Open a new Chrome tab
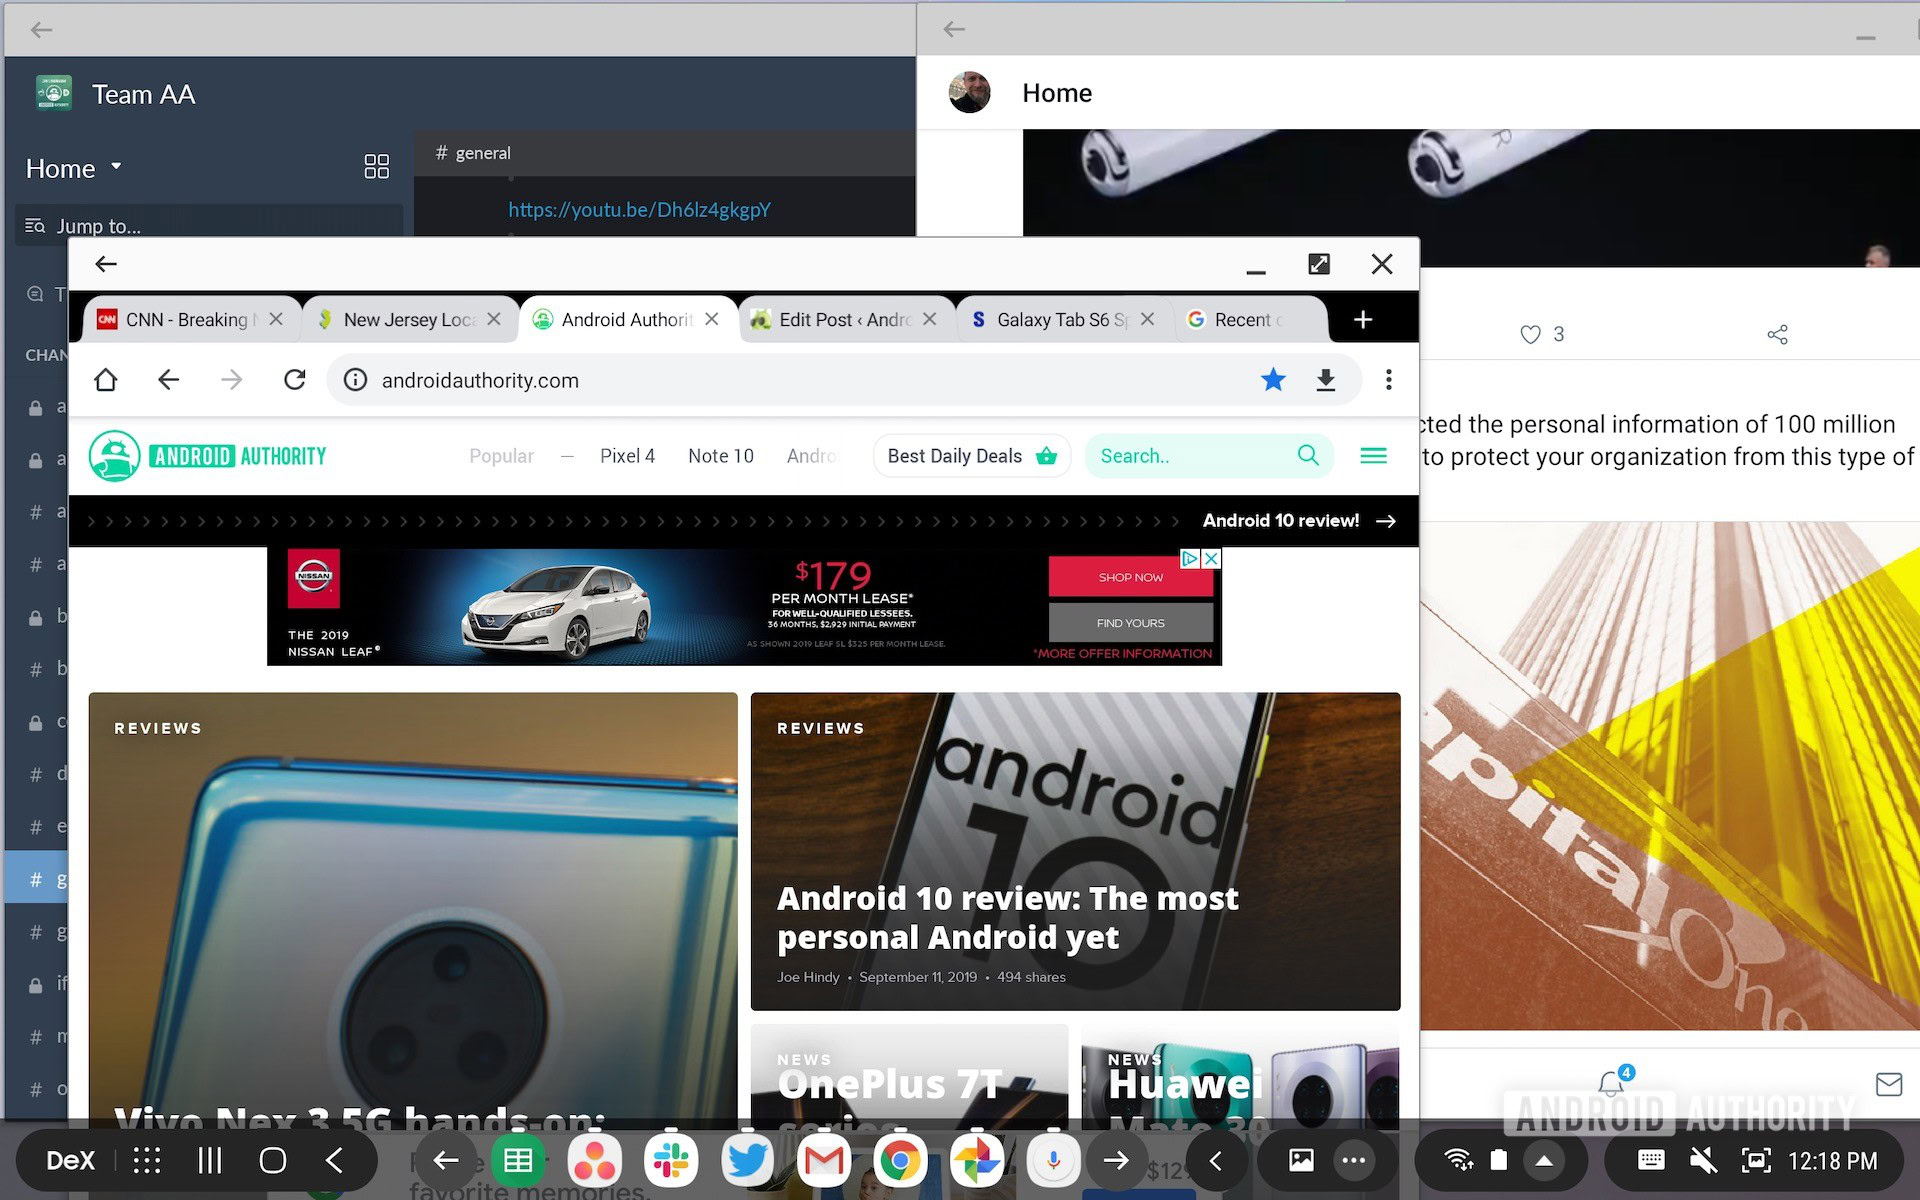 click(1362, 320)
